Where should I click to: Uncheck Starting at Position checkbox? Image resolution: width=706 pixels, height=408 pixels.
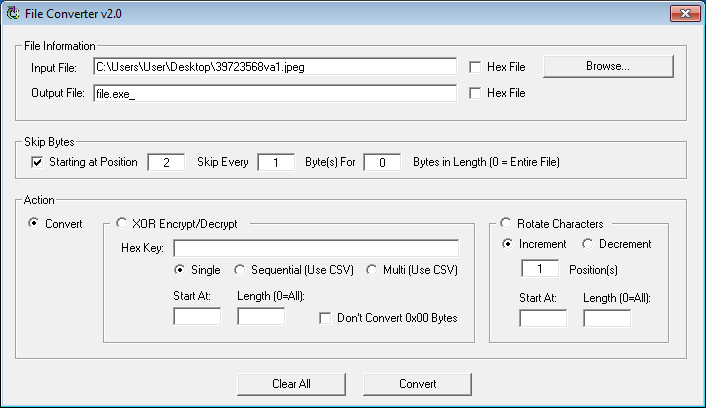click(38, 162)
